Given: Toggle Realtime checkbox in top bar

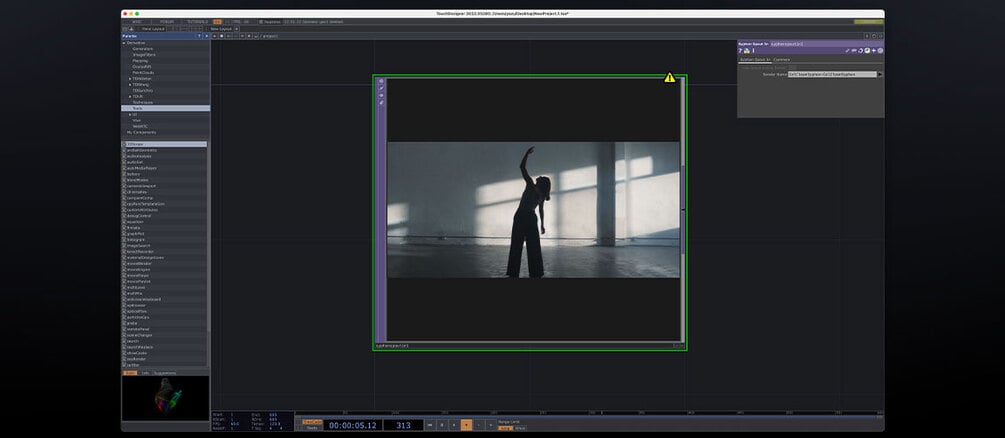Looking at the screenshot, I should 261,22.
